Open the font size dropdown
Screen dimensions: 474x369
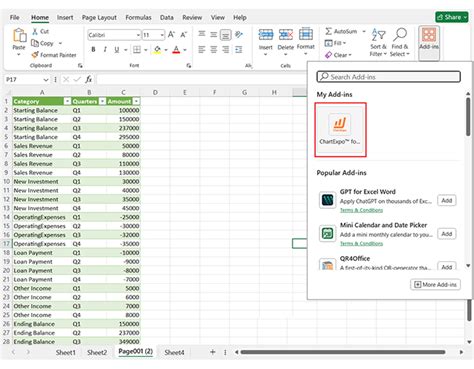click(162, 35)
